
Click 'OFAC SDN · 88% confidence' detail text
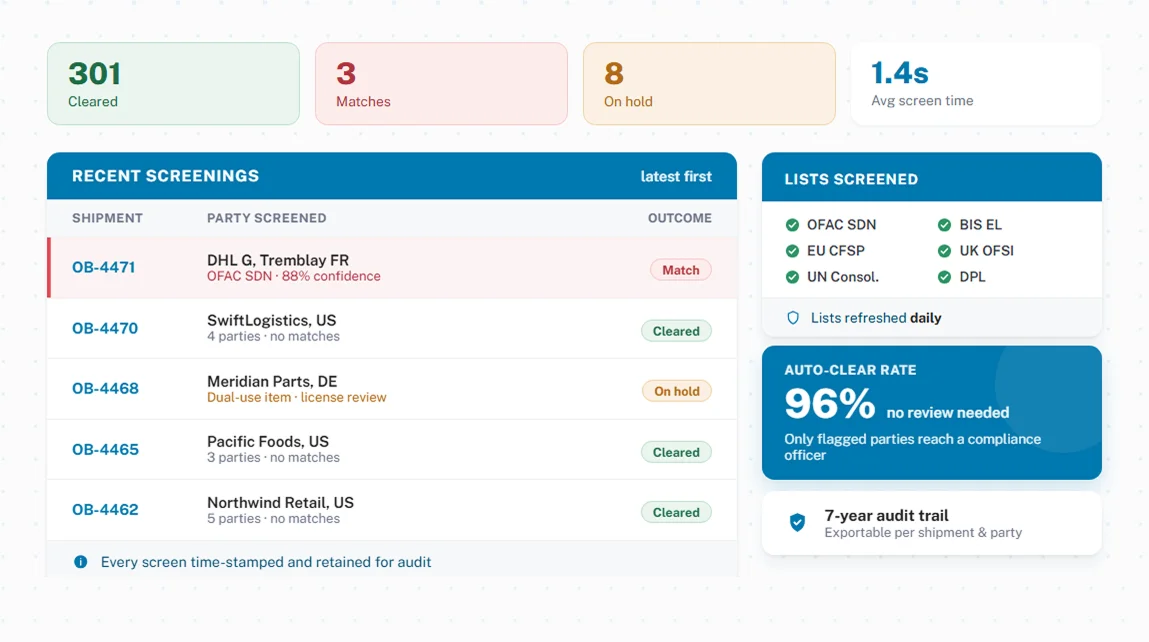[x=294, y=276]
